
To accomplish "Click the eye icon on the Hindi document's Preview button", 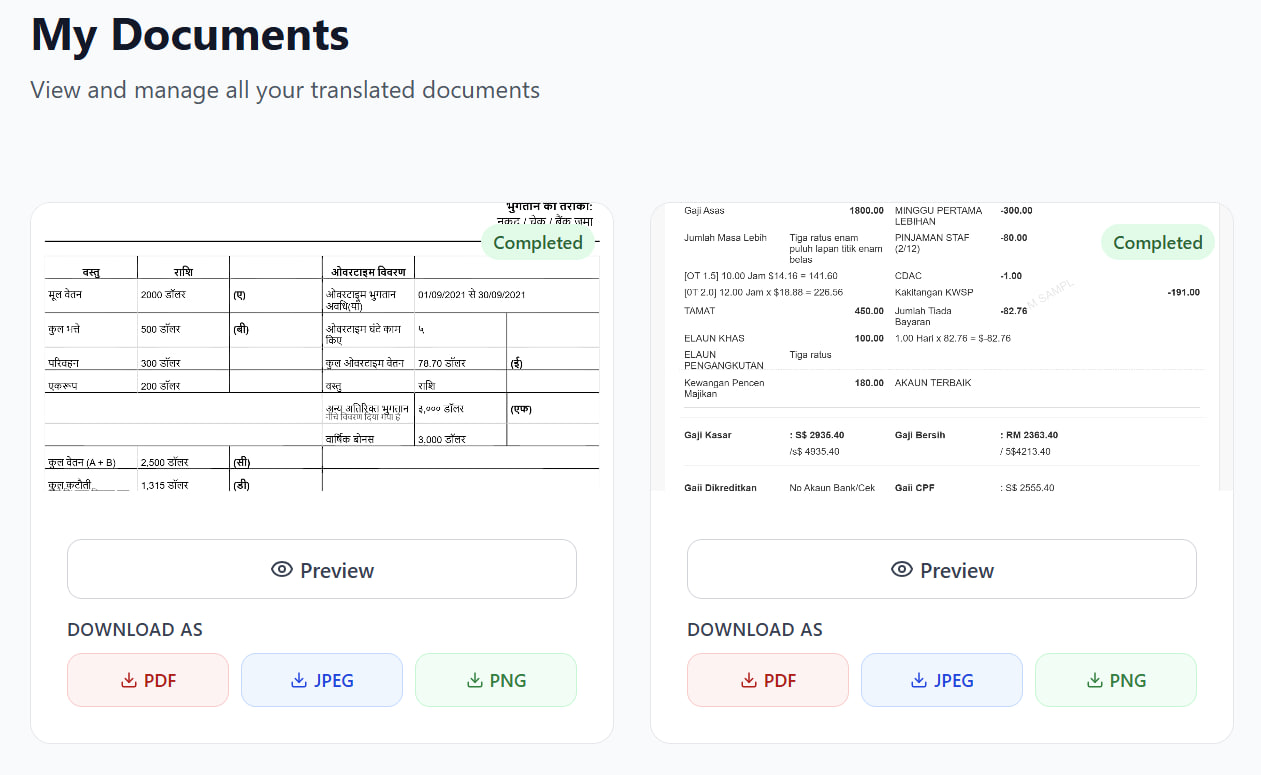I will pos(282,569).
